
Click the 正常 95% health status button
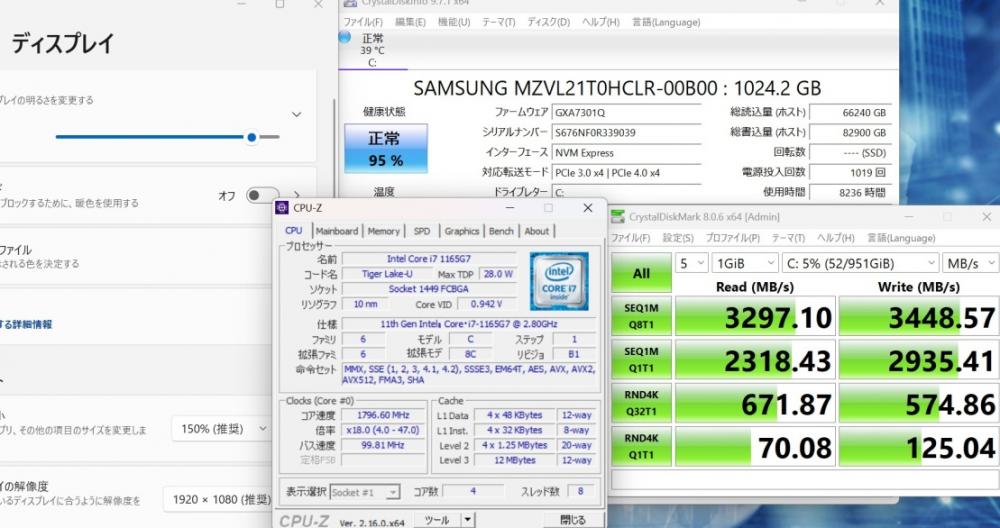386,149
